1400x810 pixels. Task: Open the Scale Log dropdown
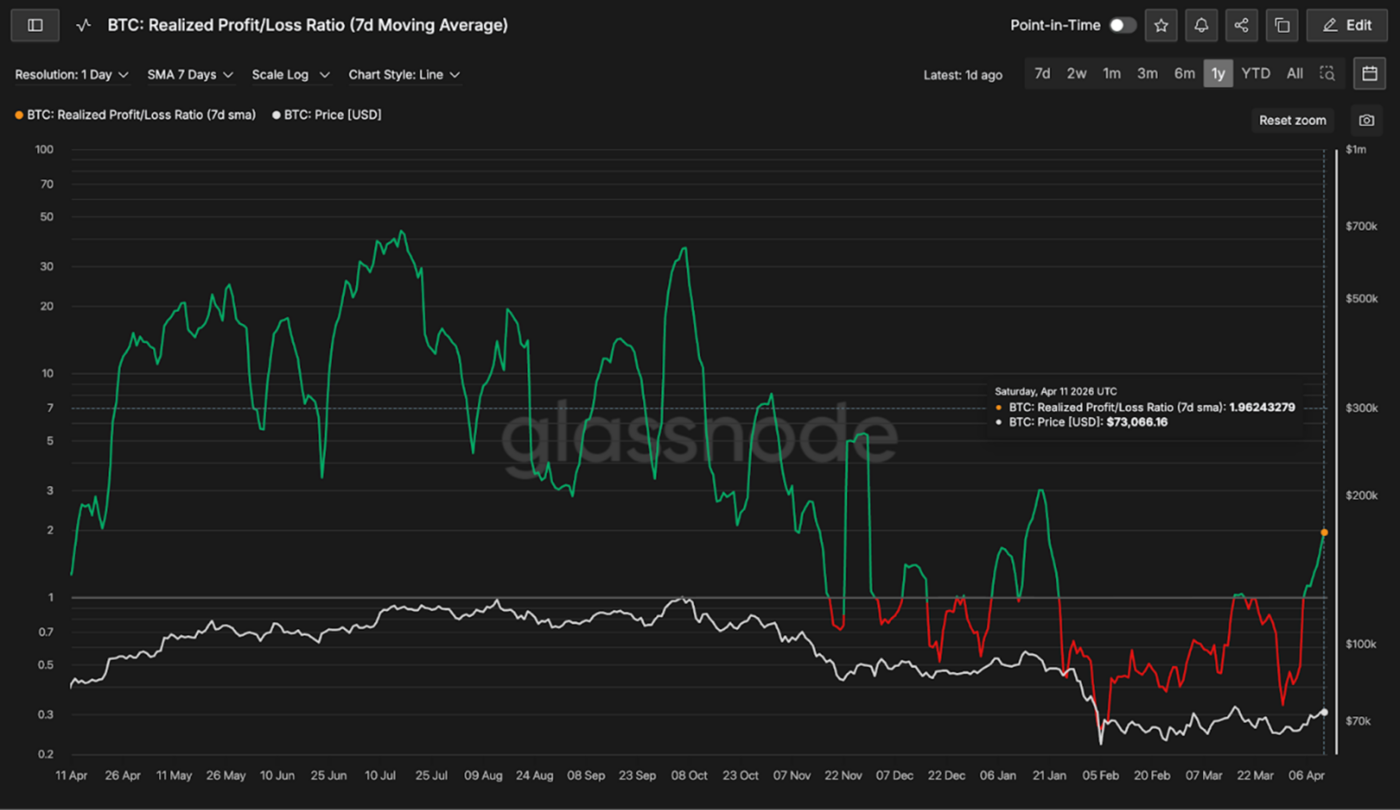pos(290,75)
